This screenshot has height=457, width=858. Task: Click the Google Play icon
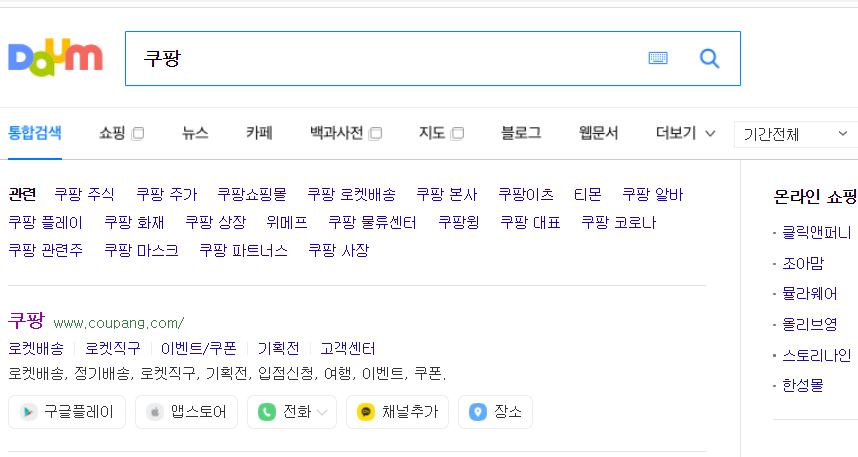28,412
